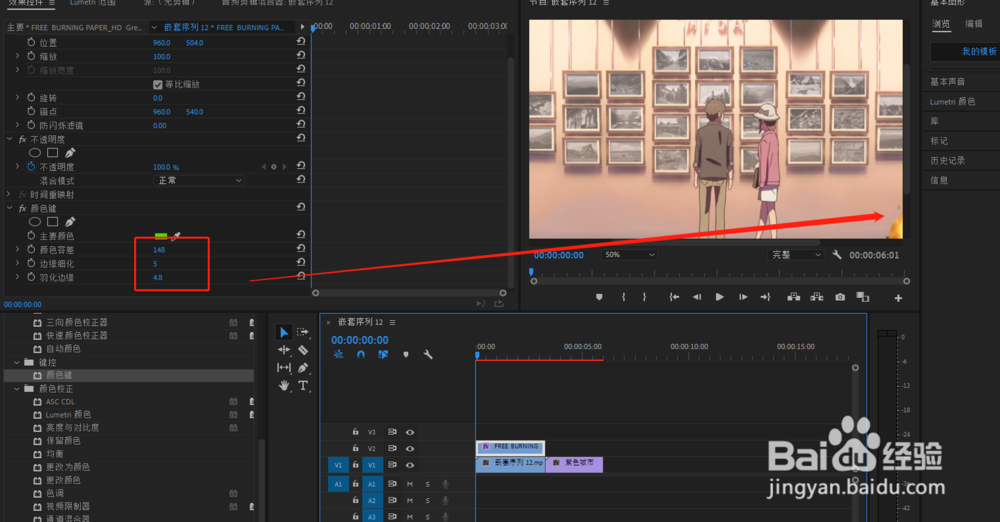
Task: Open Program Monitor settings wrench
Action: 837,255
